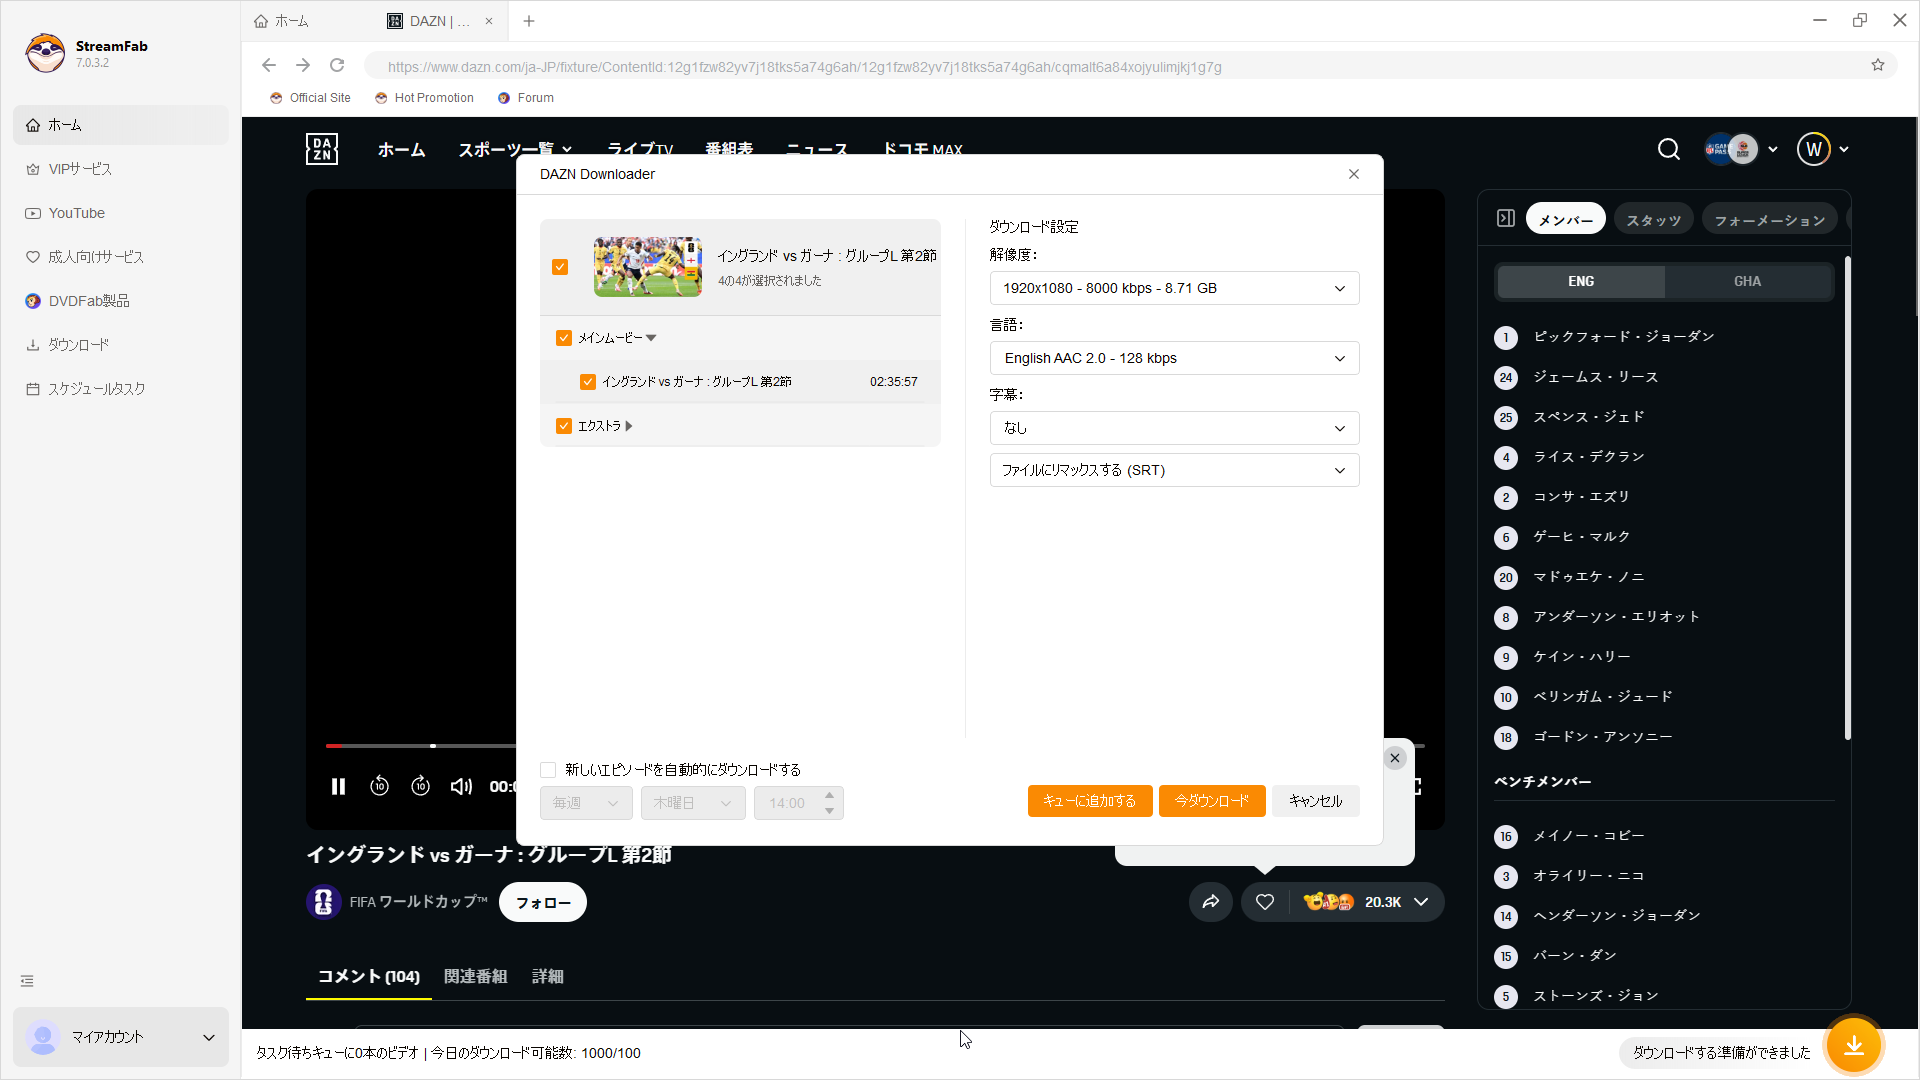The width and height of the screenshot is (1920, 1080).
Task: Open the favorite teams badge icon
Action: coord(1731,149)
